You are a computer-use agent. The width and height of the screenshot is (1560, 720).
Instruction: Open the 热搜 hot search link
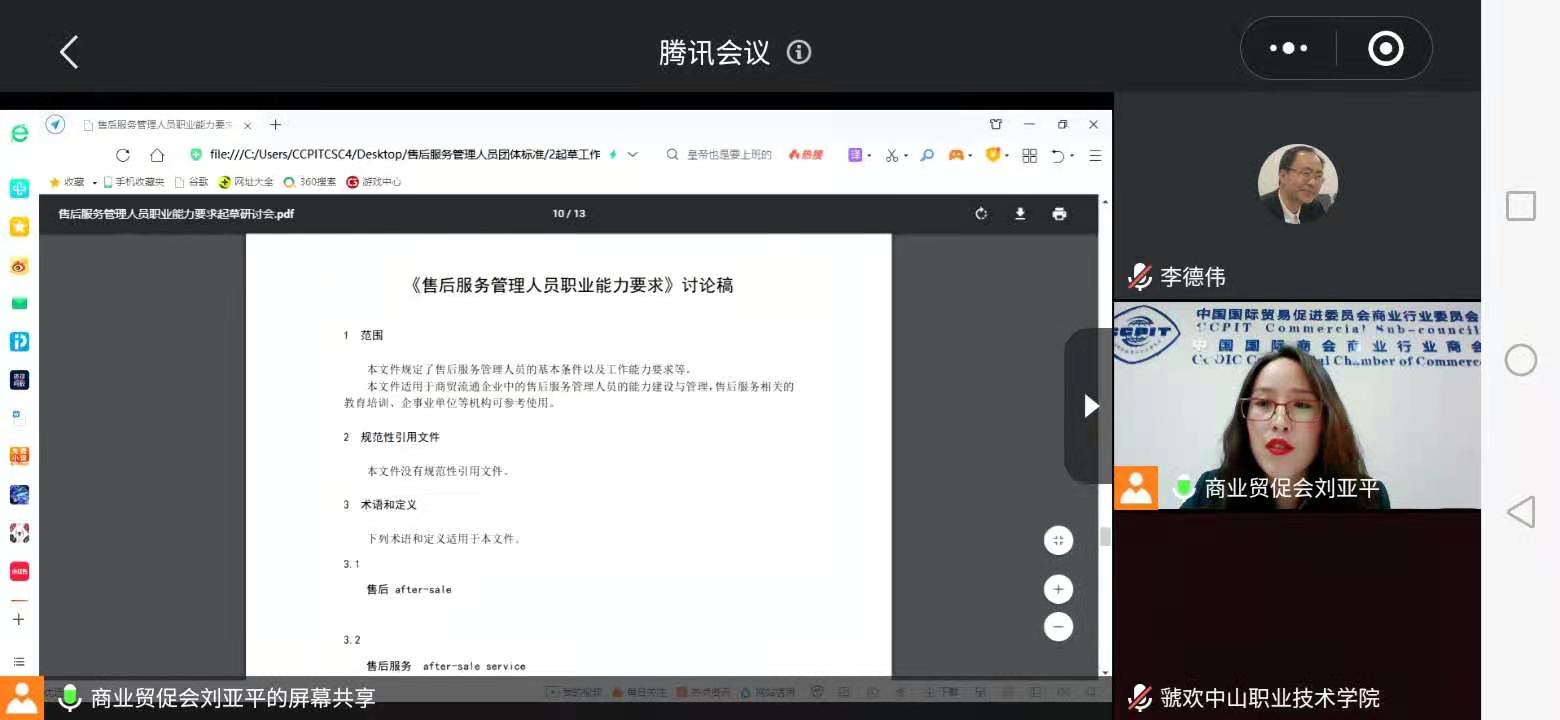point(806,155)
